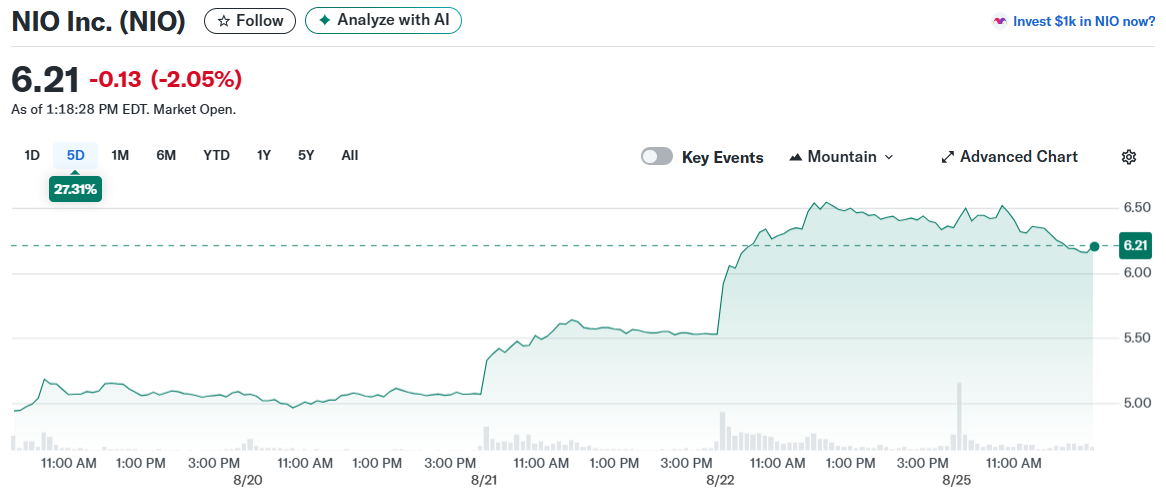Select the 5D time range tab

(76, 155)
